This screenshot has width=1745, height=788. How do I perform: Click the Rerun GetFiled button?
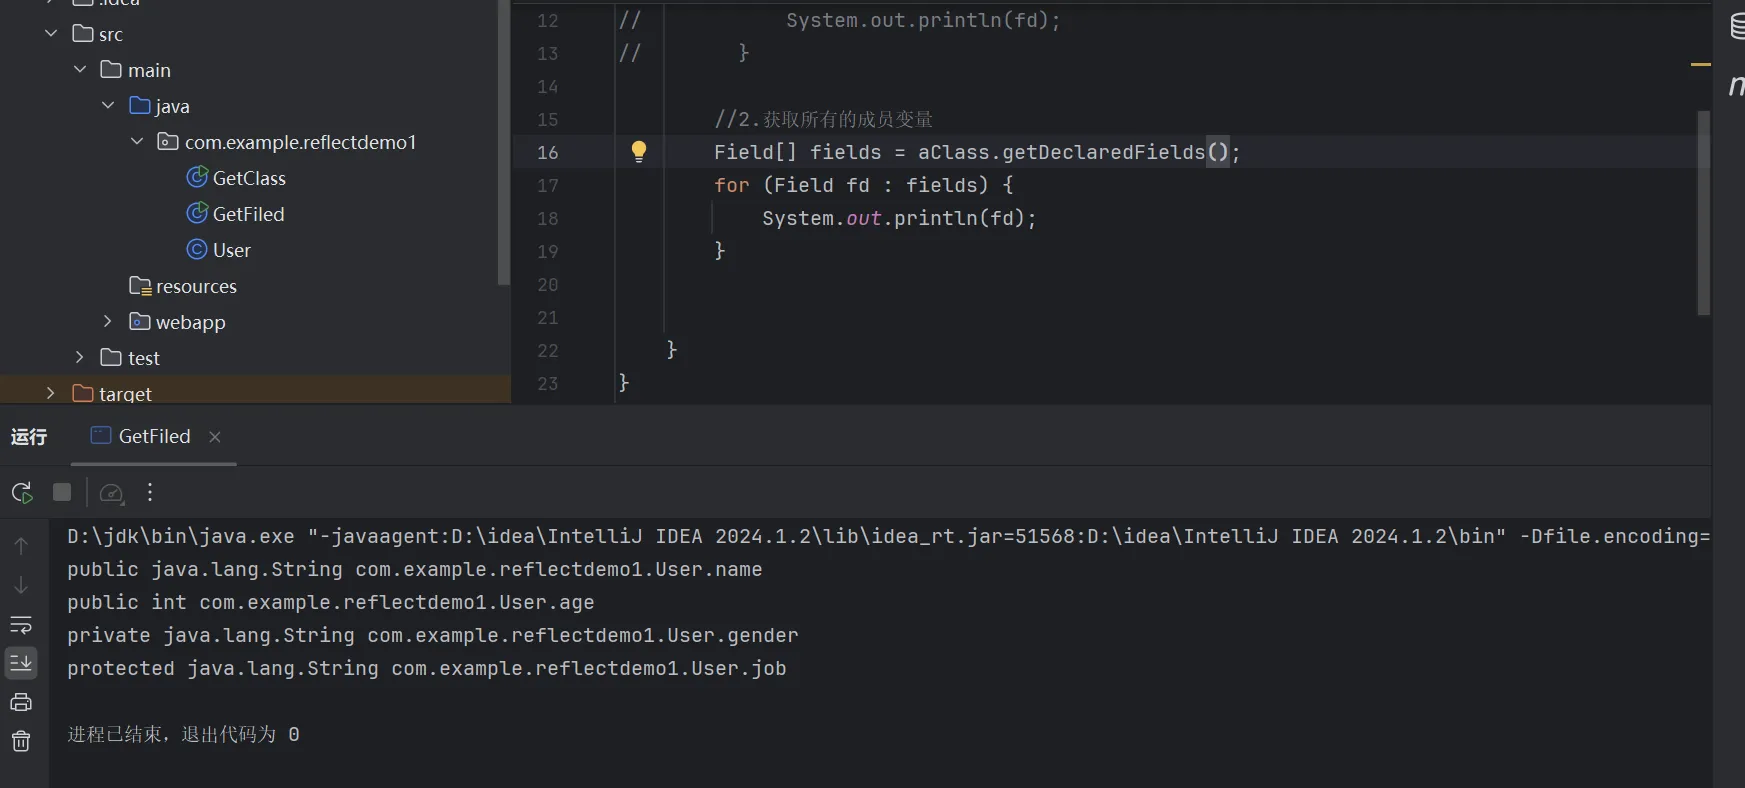tap(22, 492)
